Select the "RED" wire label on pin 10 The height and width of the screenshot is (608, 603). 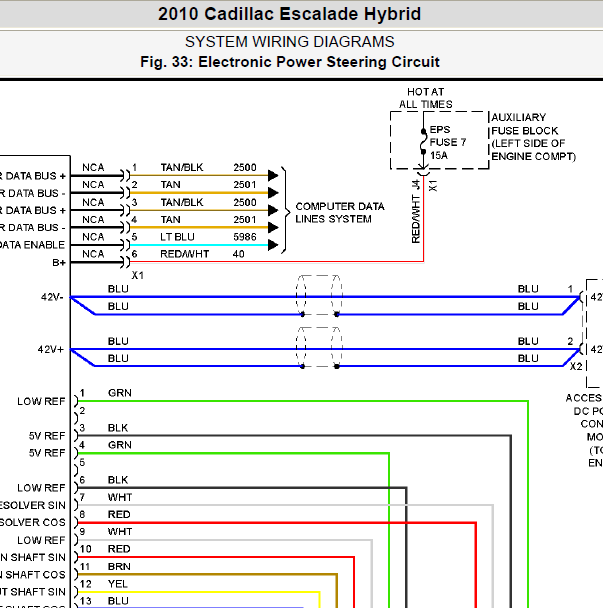click(119, 549)
